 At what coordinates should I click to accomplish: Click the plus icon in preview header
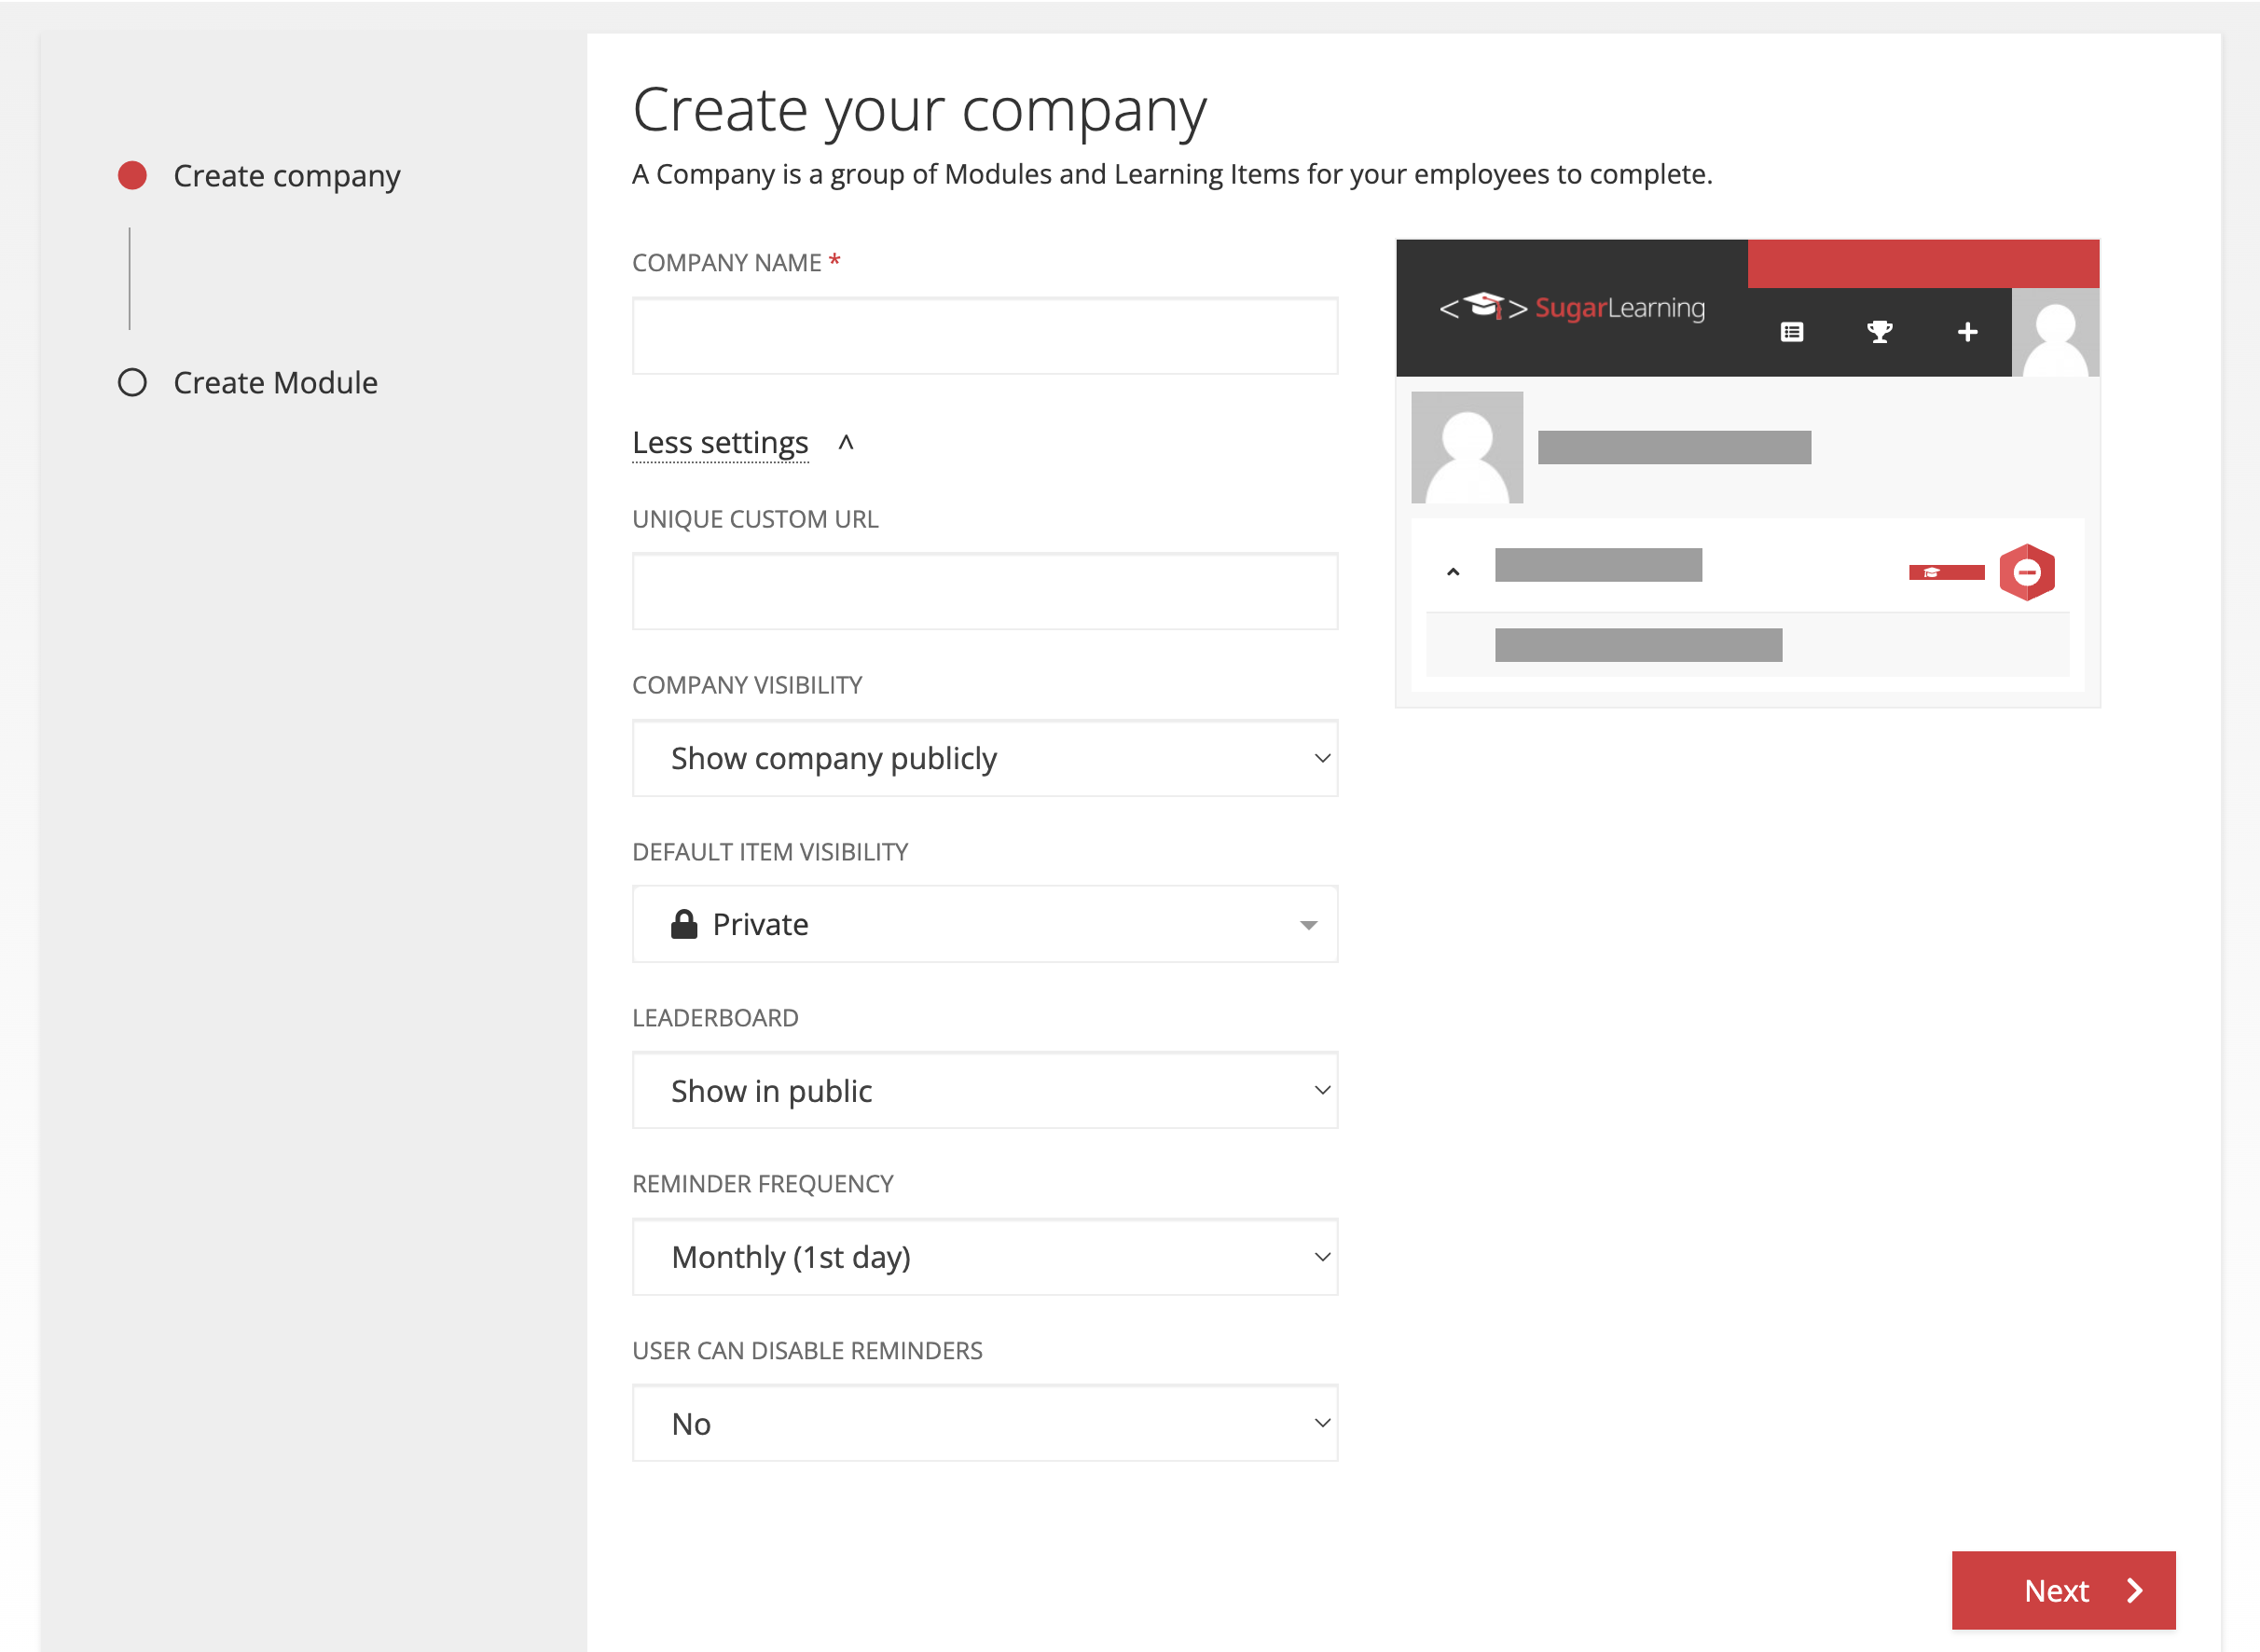(x=1967, y=332)
